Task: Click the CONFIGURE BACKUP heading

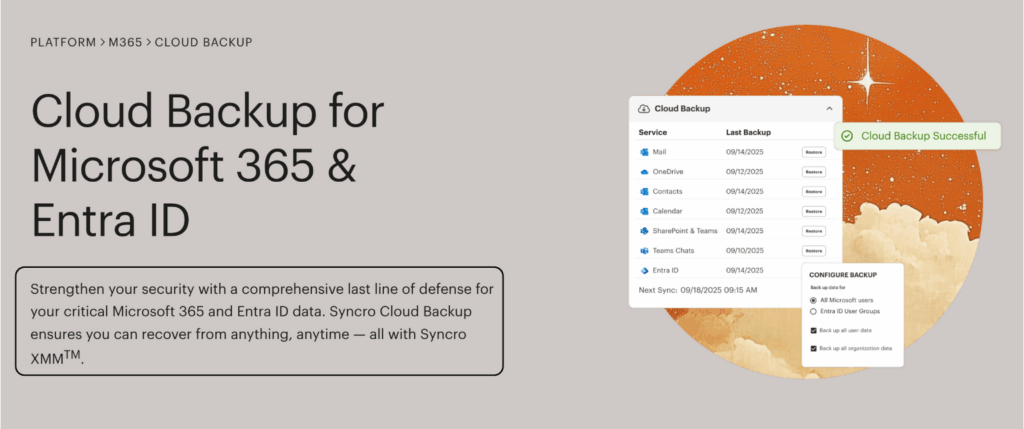Action: click(842, 275)
